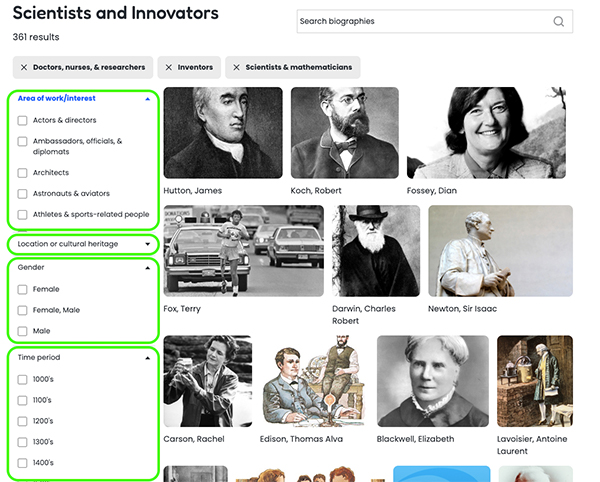Screen dimensions: 600x482
Task: Remove the Doctors, nurses, & researchers filter
Action: (x=24, y=67)
